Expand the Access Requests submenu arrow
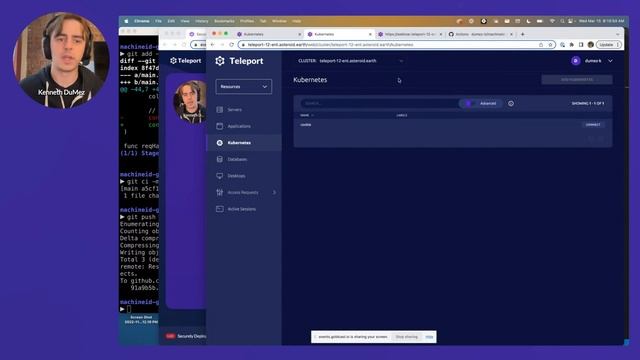Viewport: 640px width, 360px height. pos(274,192)
